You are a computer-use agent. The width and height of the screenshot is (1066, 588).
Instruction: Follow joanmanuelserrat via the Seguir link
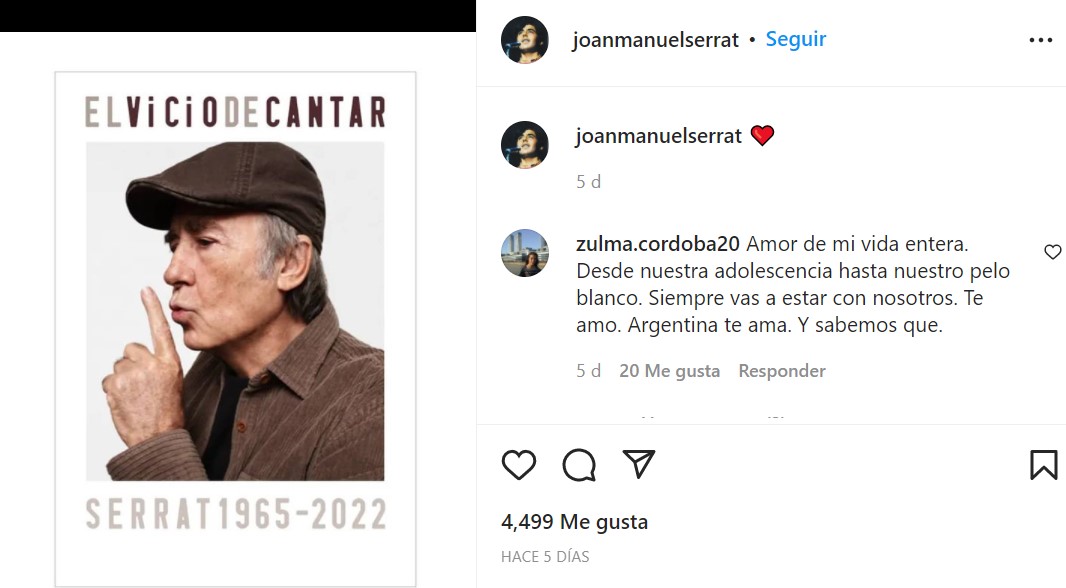(x=795, y=39)
